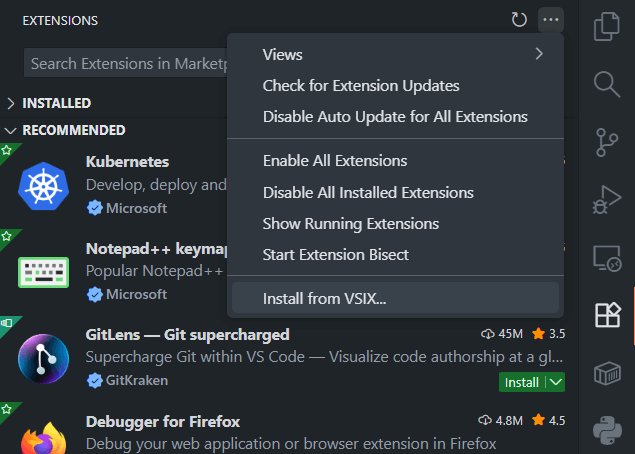635x454 pixels.
Task: Click the GitLens rating star
Action: pyautogui.click(x=539, y=334)
